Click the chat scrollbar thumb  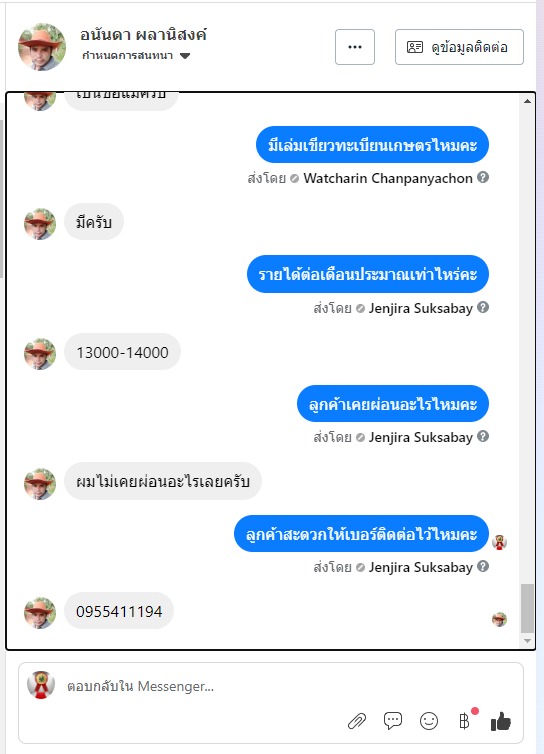(x=527, y=608)
